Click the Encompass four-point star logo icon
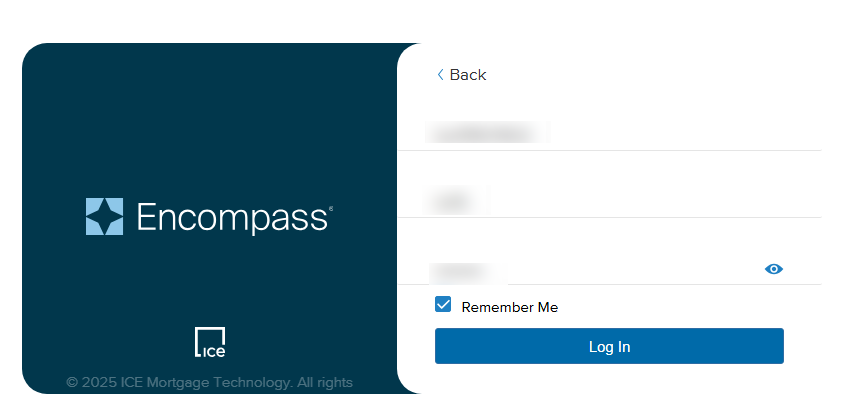Image resolution: width=861 pixels, height=409 pixels. coord(104,216)
